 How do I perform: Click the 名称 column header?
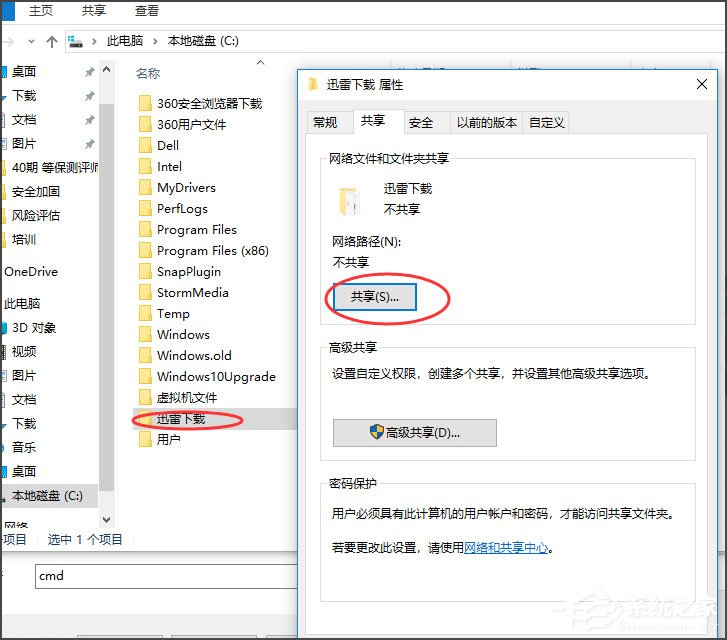point(148,73)
